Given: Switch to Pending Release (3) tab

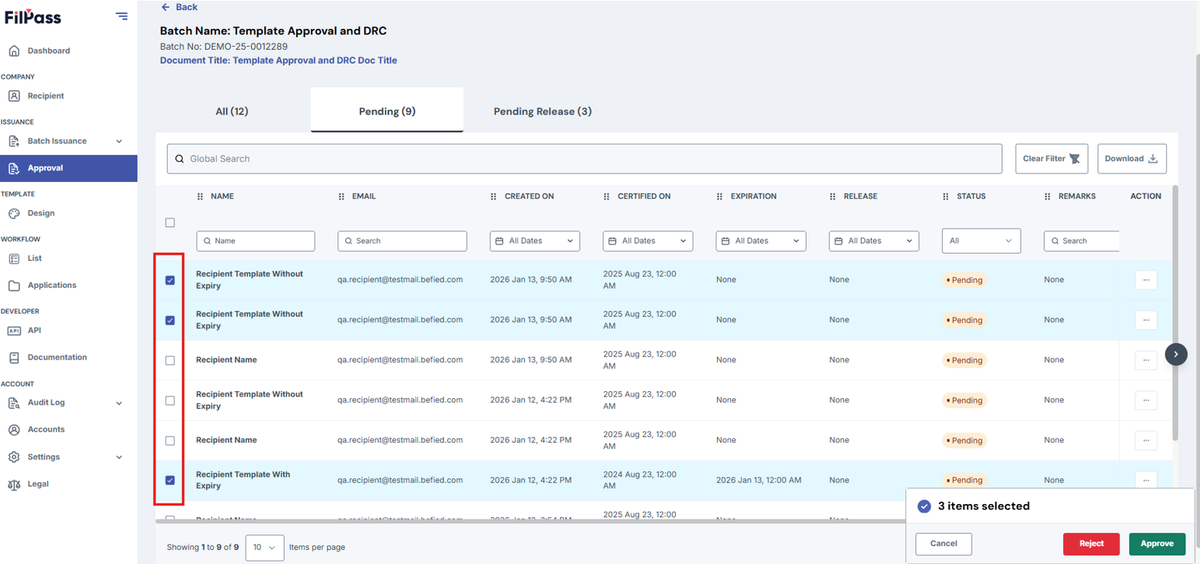Looking at the screenshot, I should pos(543,111).
